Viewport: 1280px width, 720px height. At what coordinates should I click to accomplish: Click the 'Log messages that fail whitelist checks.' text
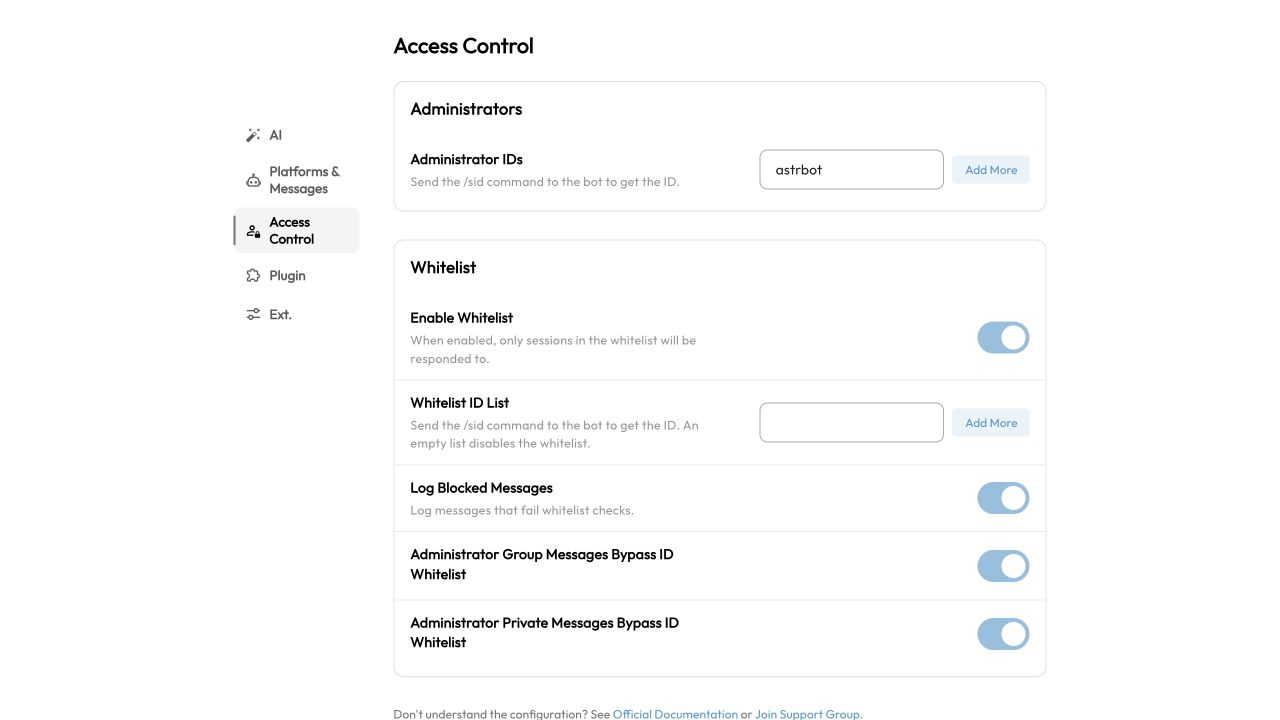[522, 510]
